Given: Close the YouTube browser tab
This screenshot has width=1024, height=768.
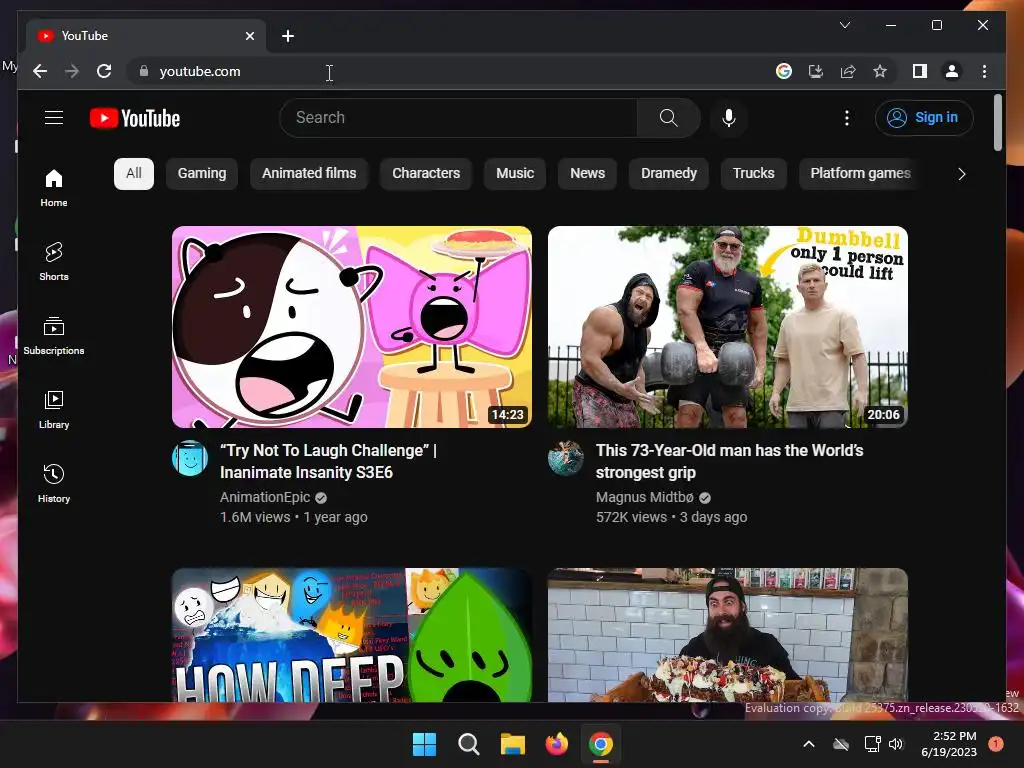Looking at the screenshot, I should point(249,36).
